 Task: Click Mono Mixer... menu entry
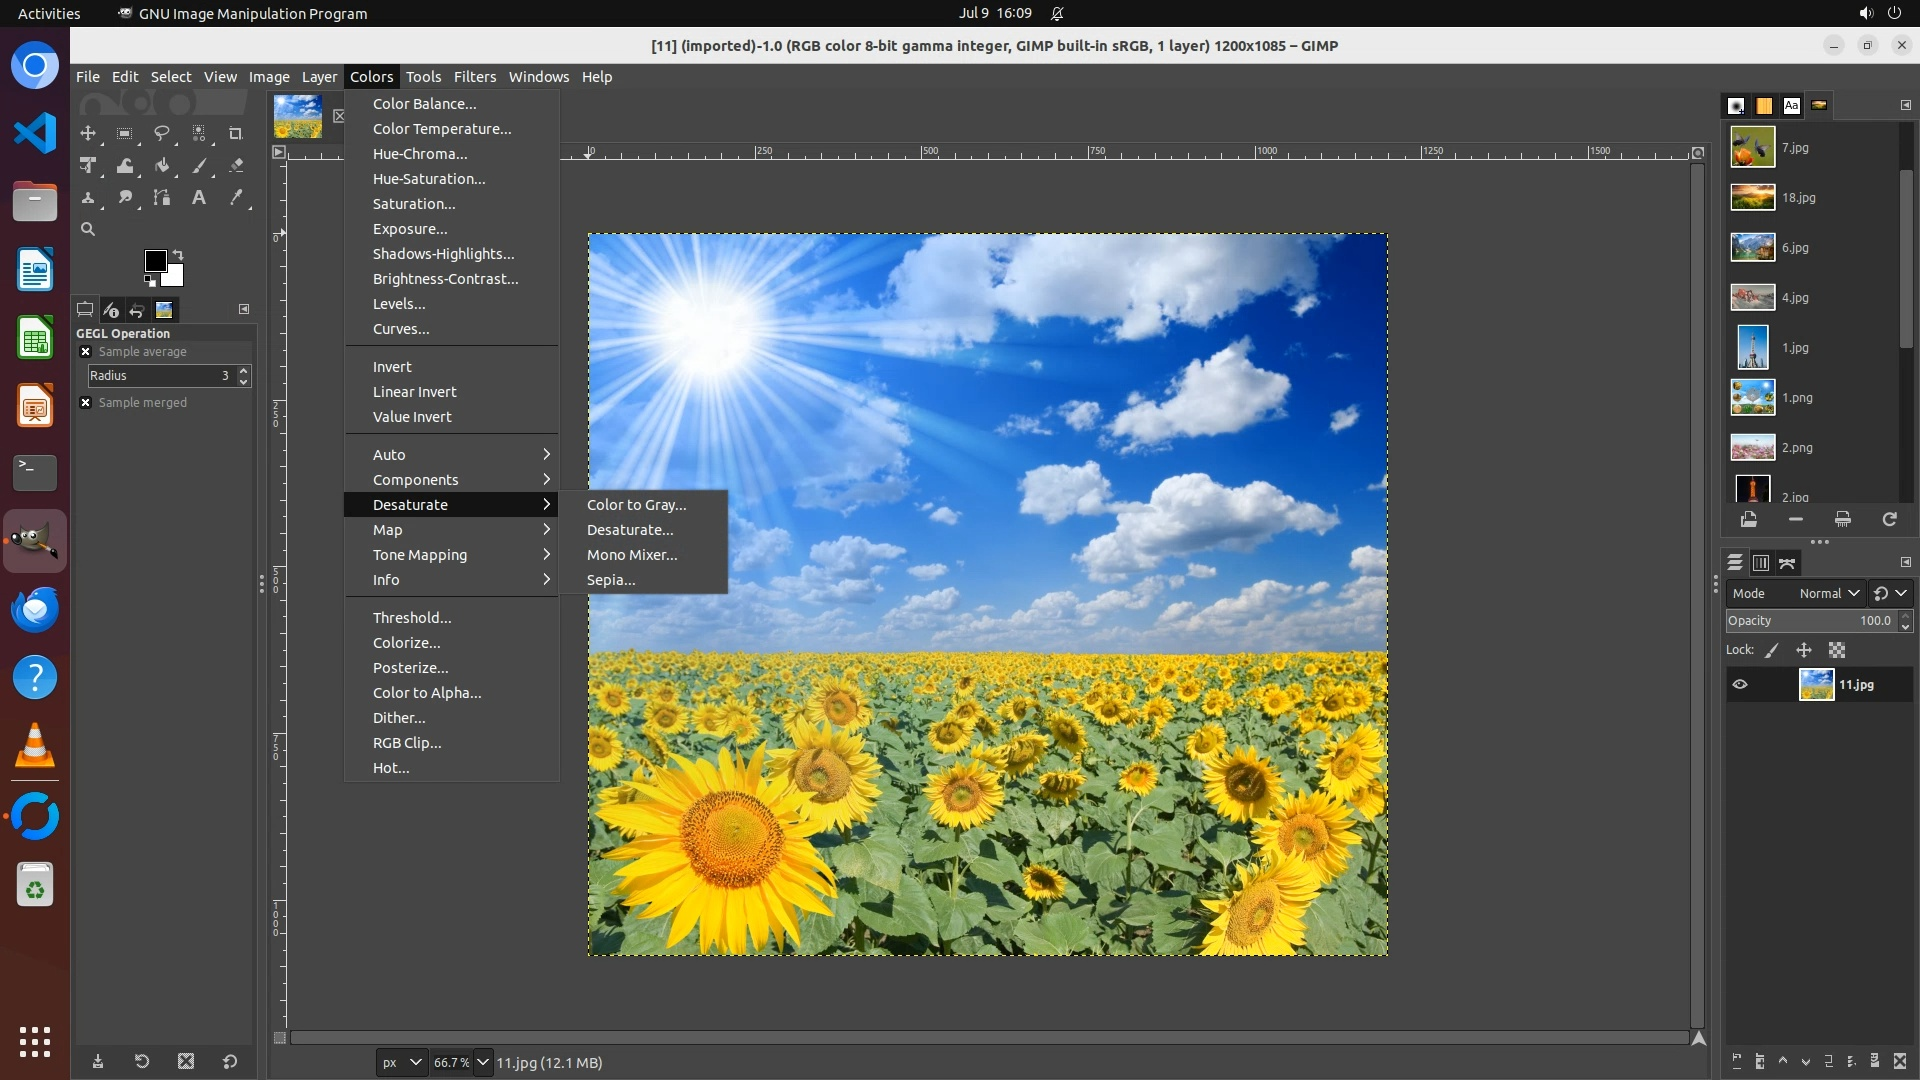(632, 555)
